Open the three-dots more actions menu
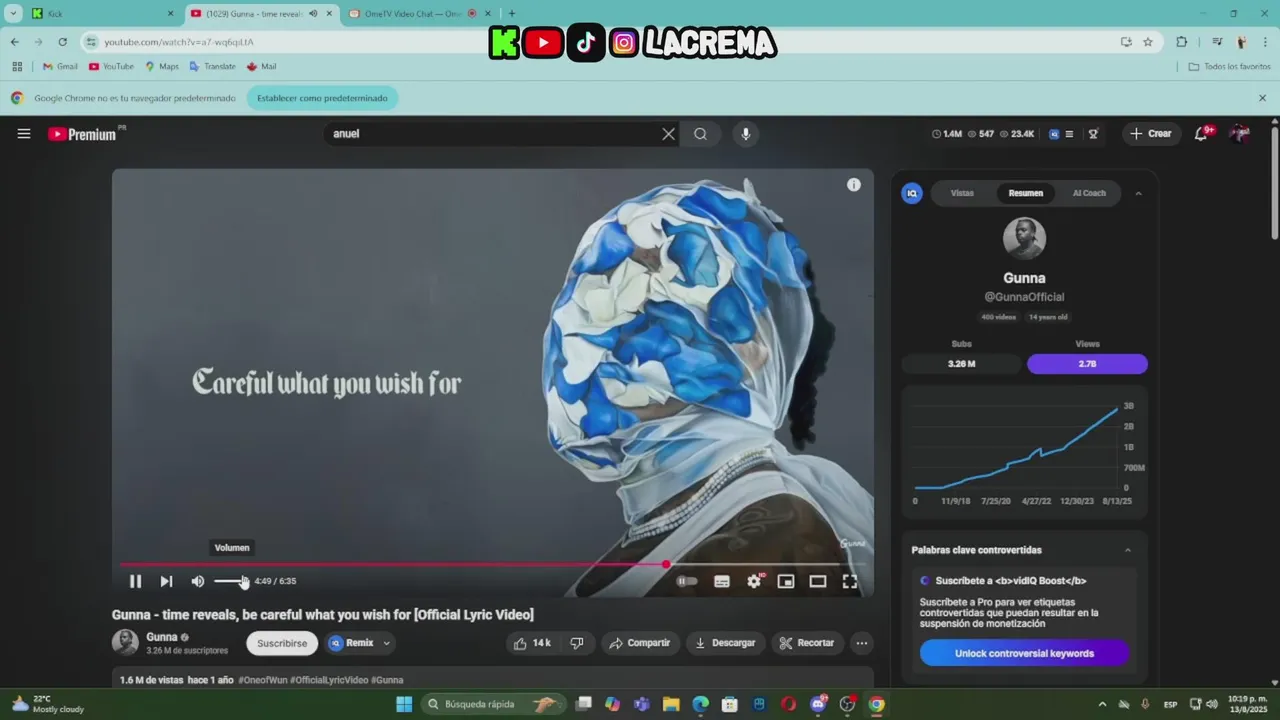The width and height of the screenshot is (1280, 720). 861,643
